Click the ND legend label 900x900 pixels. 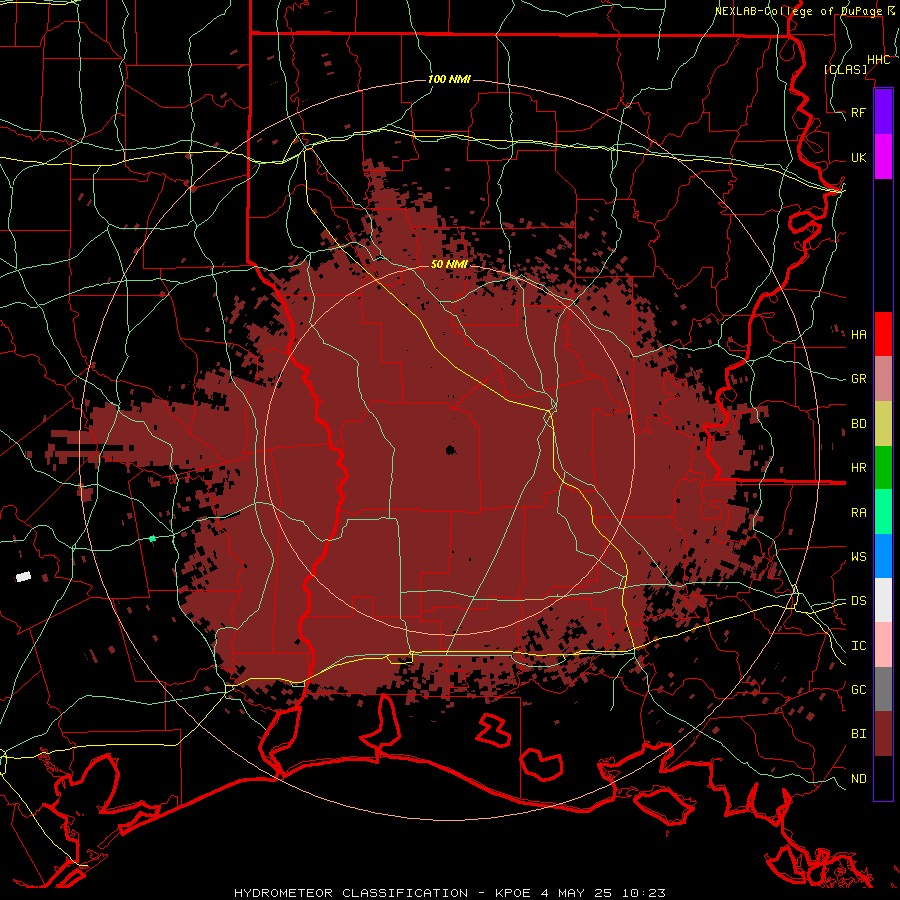(859, 779)
